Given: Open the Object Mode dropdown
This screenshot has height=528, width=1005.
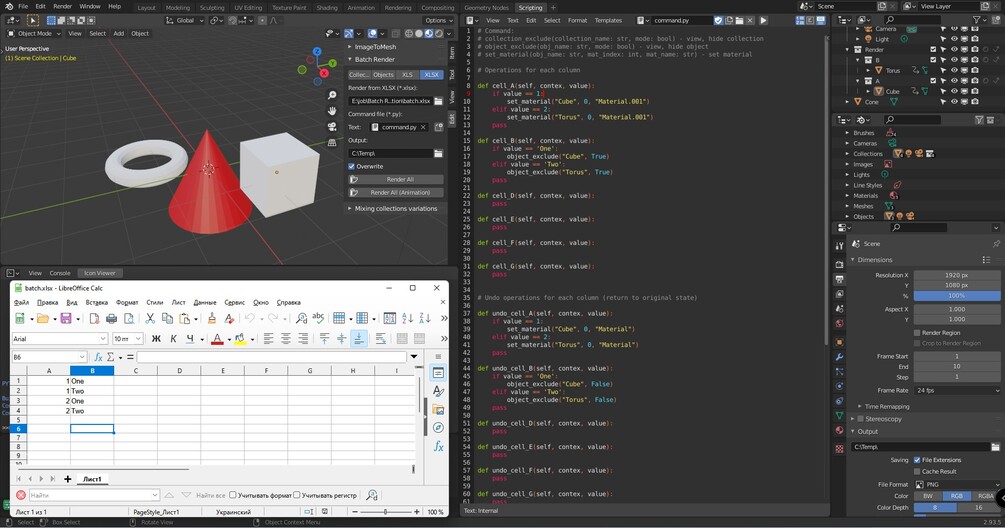Looking at the screenshot, I should 34,33.
